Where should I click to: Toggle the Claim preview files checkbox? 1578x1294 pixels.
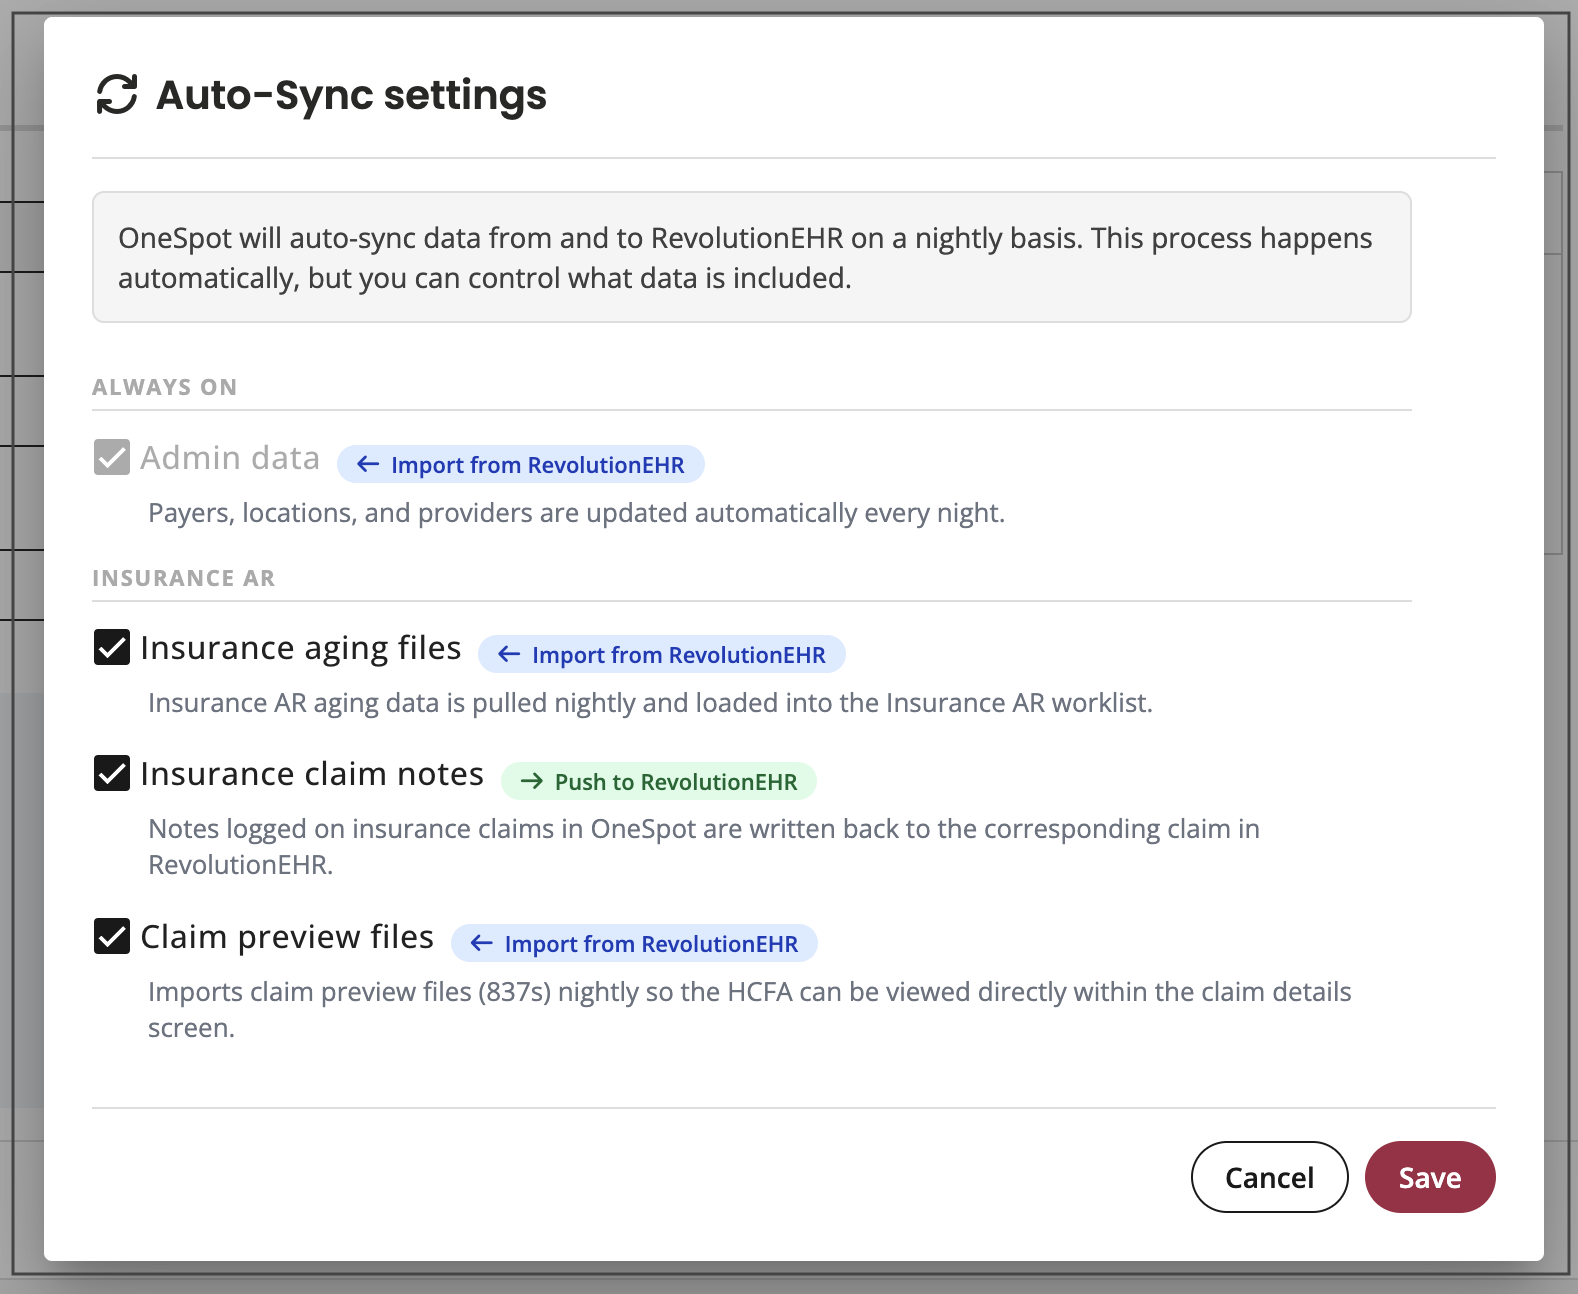pyautogui.click(x=112, y=936)
